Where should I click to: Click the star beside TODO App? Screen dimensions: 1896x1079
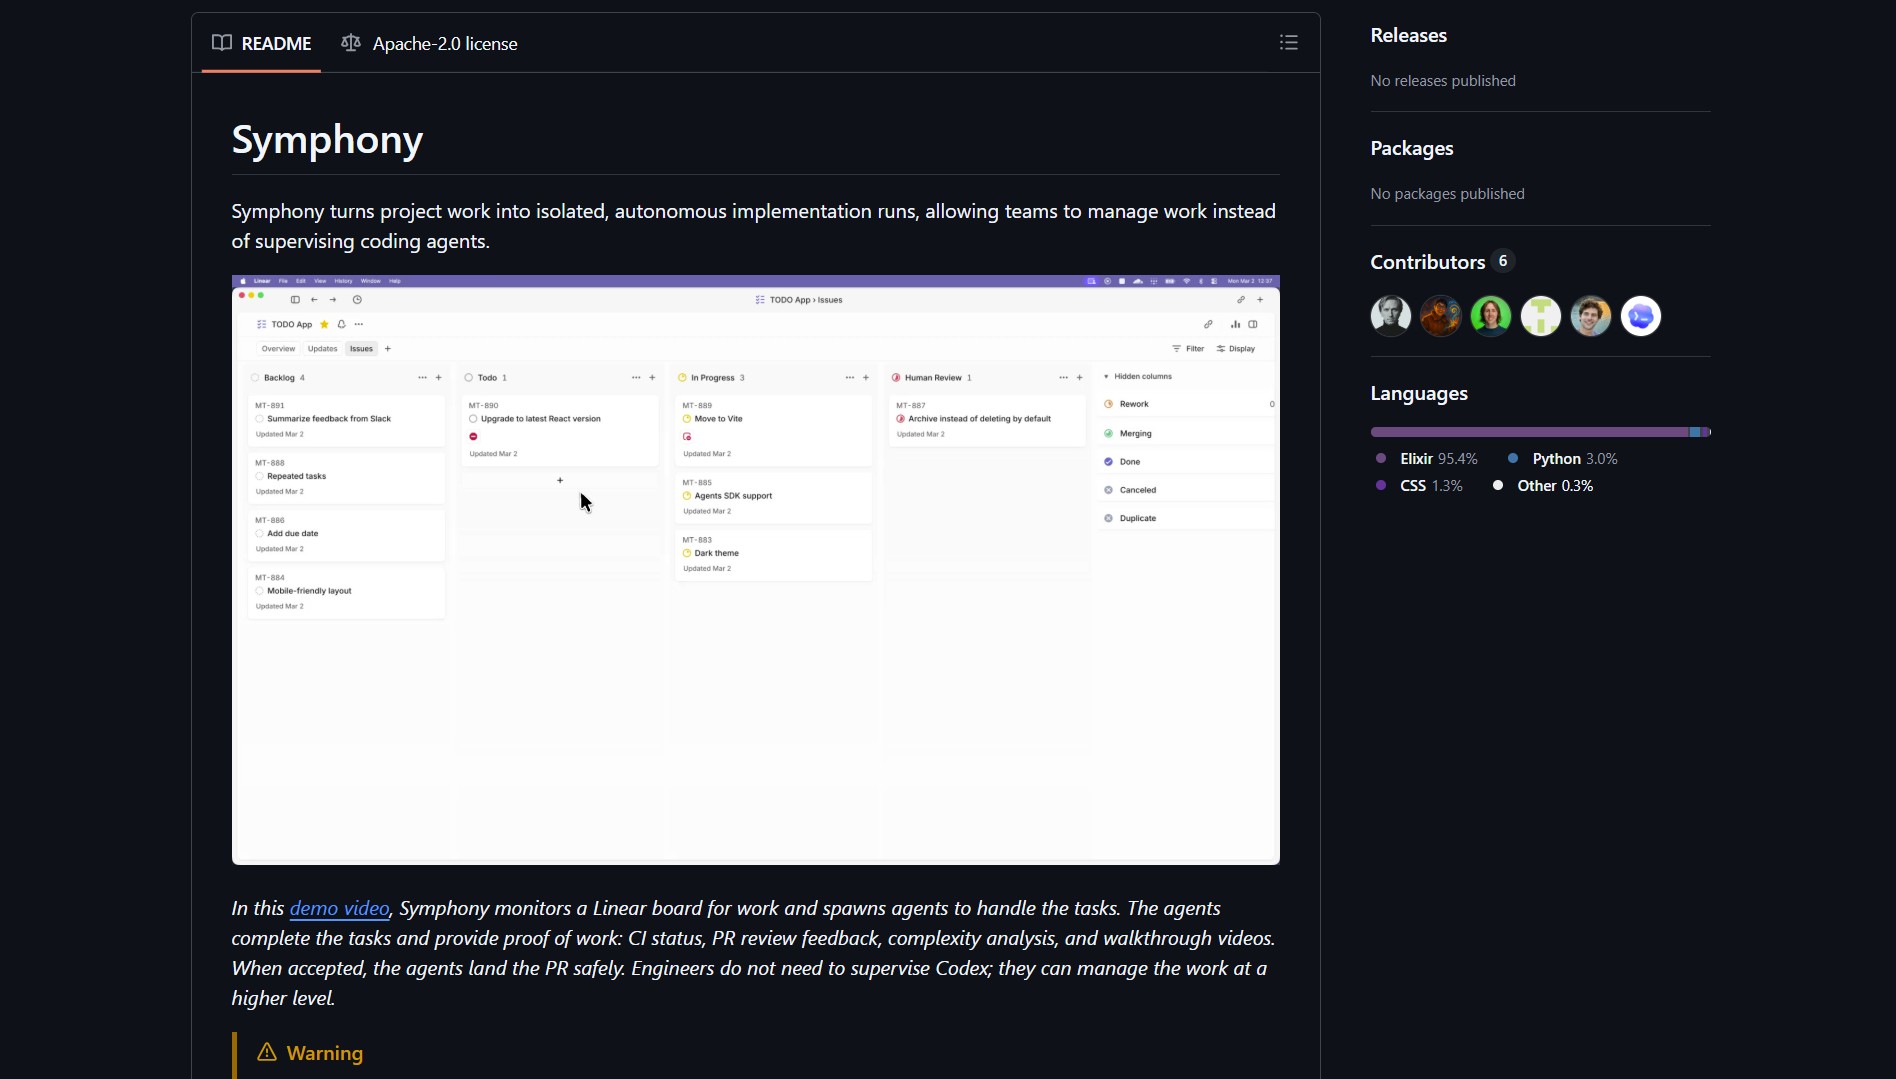click(324, 324)
